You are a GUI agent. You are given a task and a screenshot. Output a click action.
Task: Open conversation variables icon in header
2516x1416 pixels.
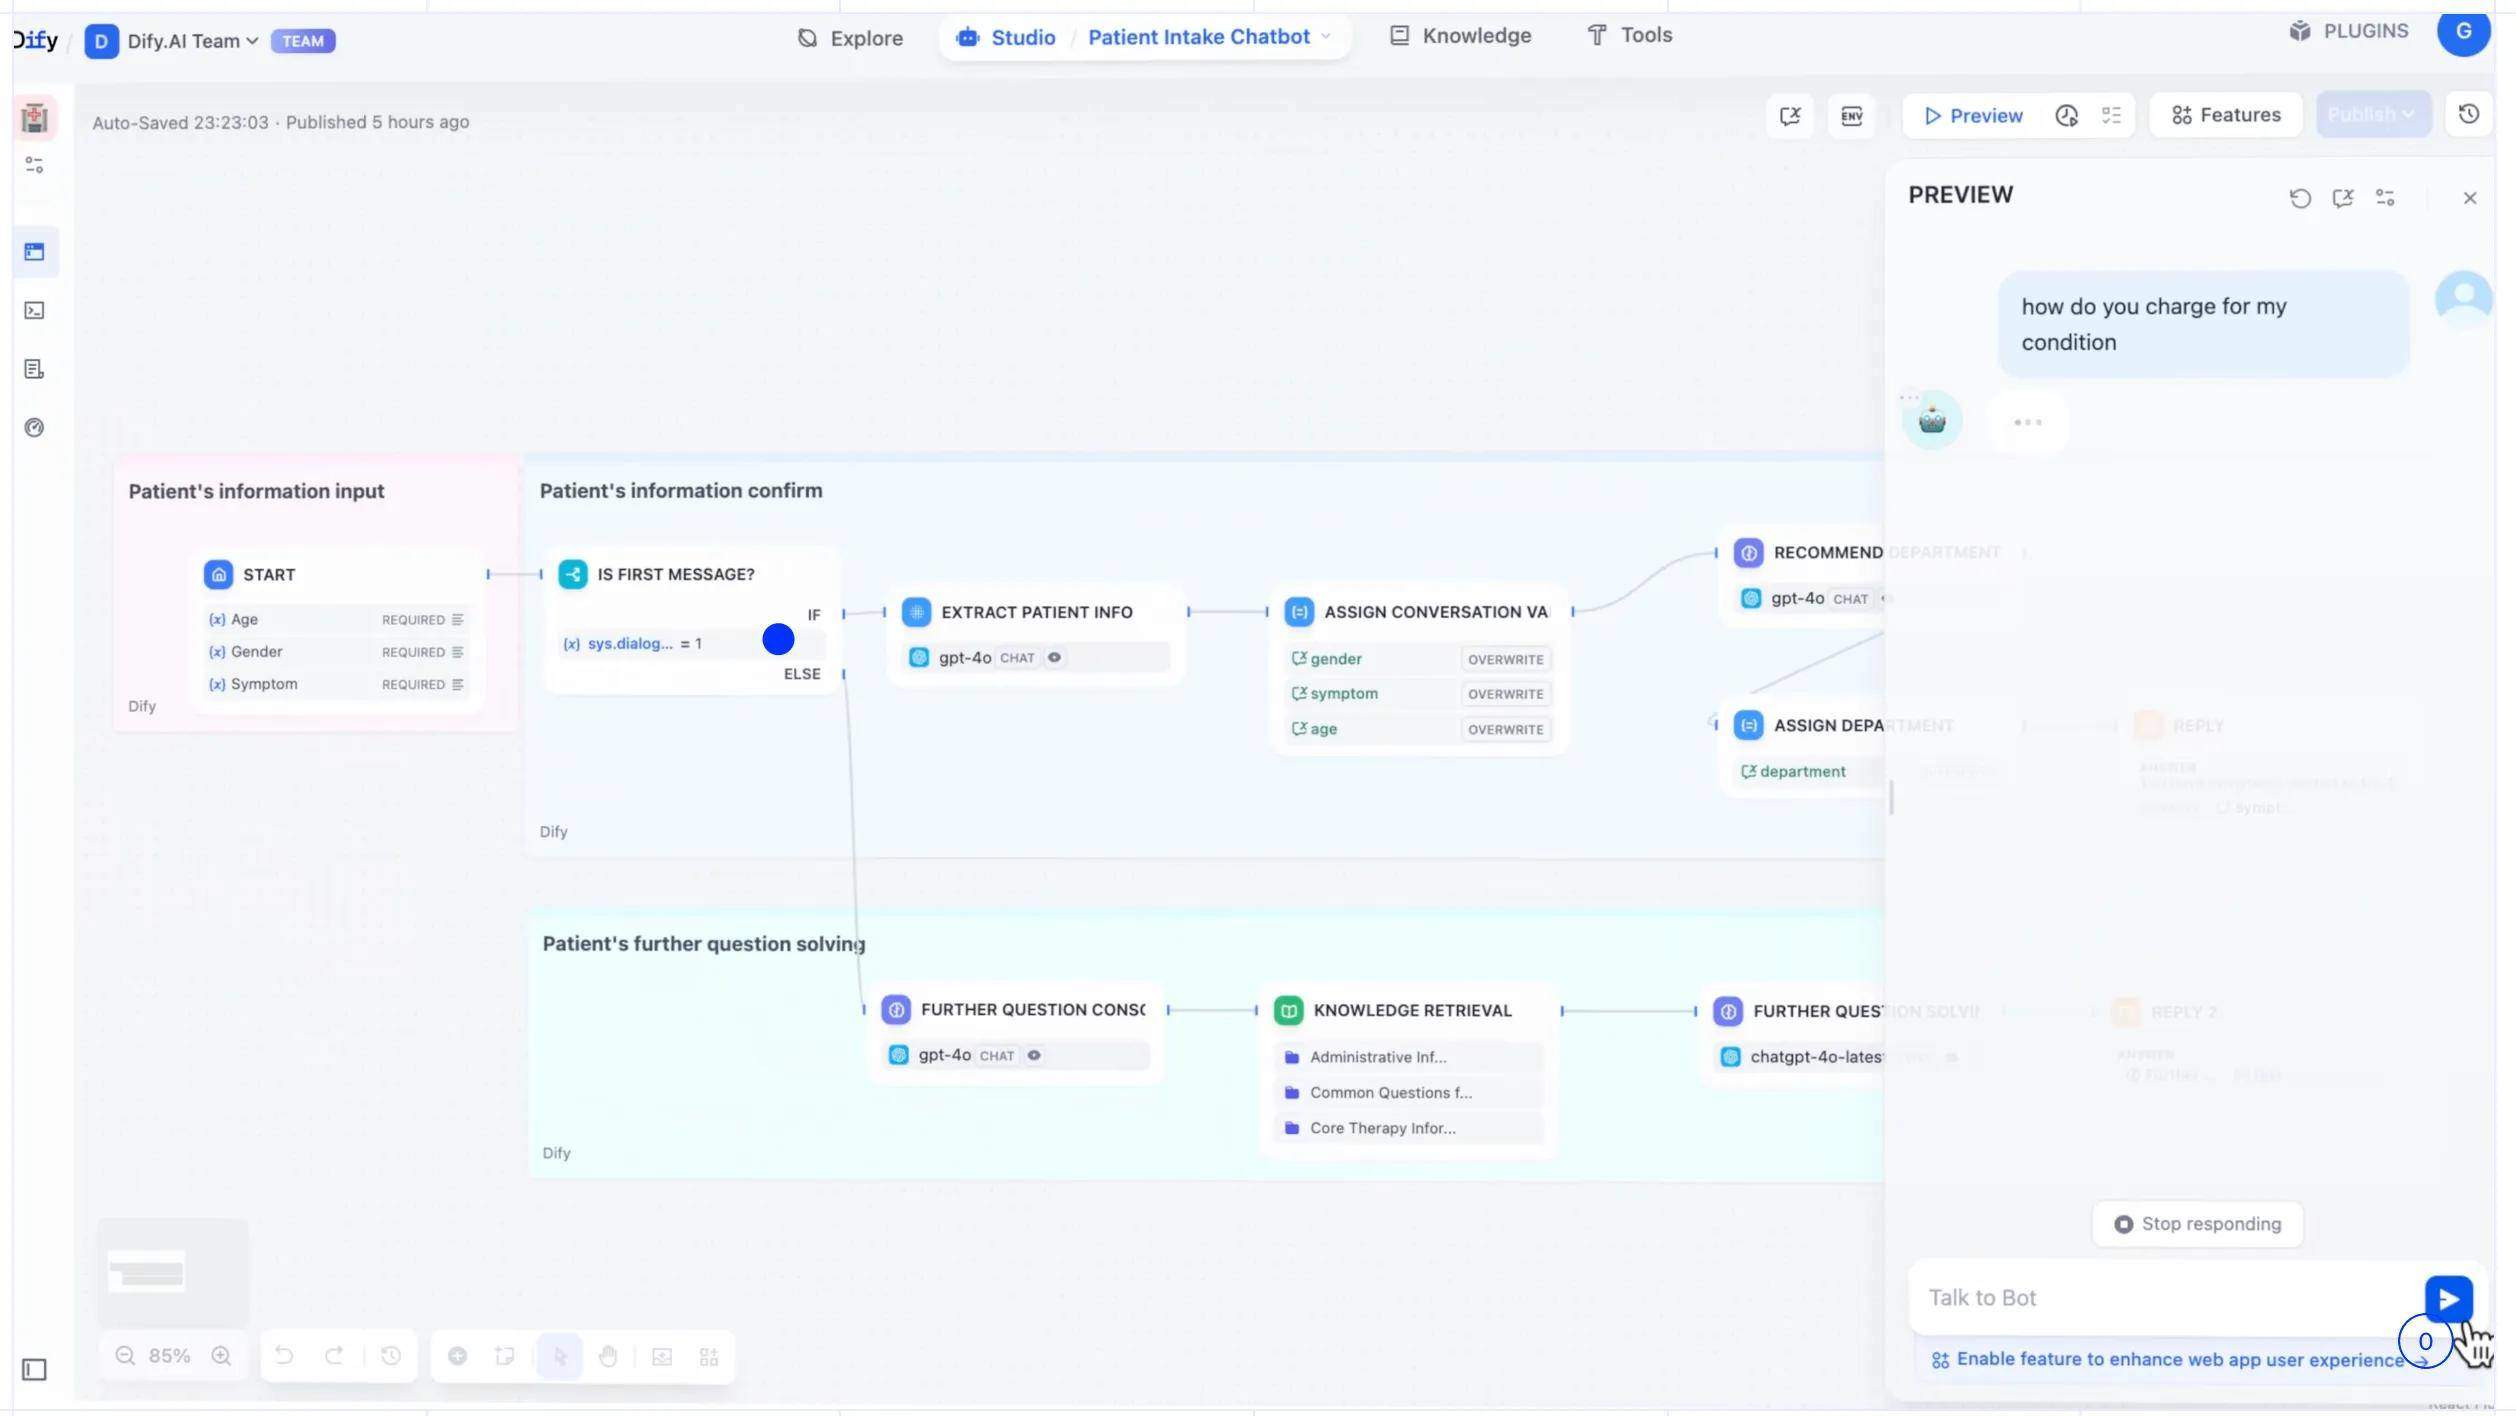(x=1789, y=116)
